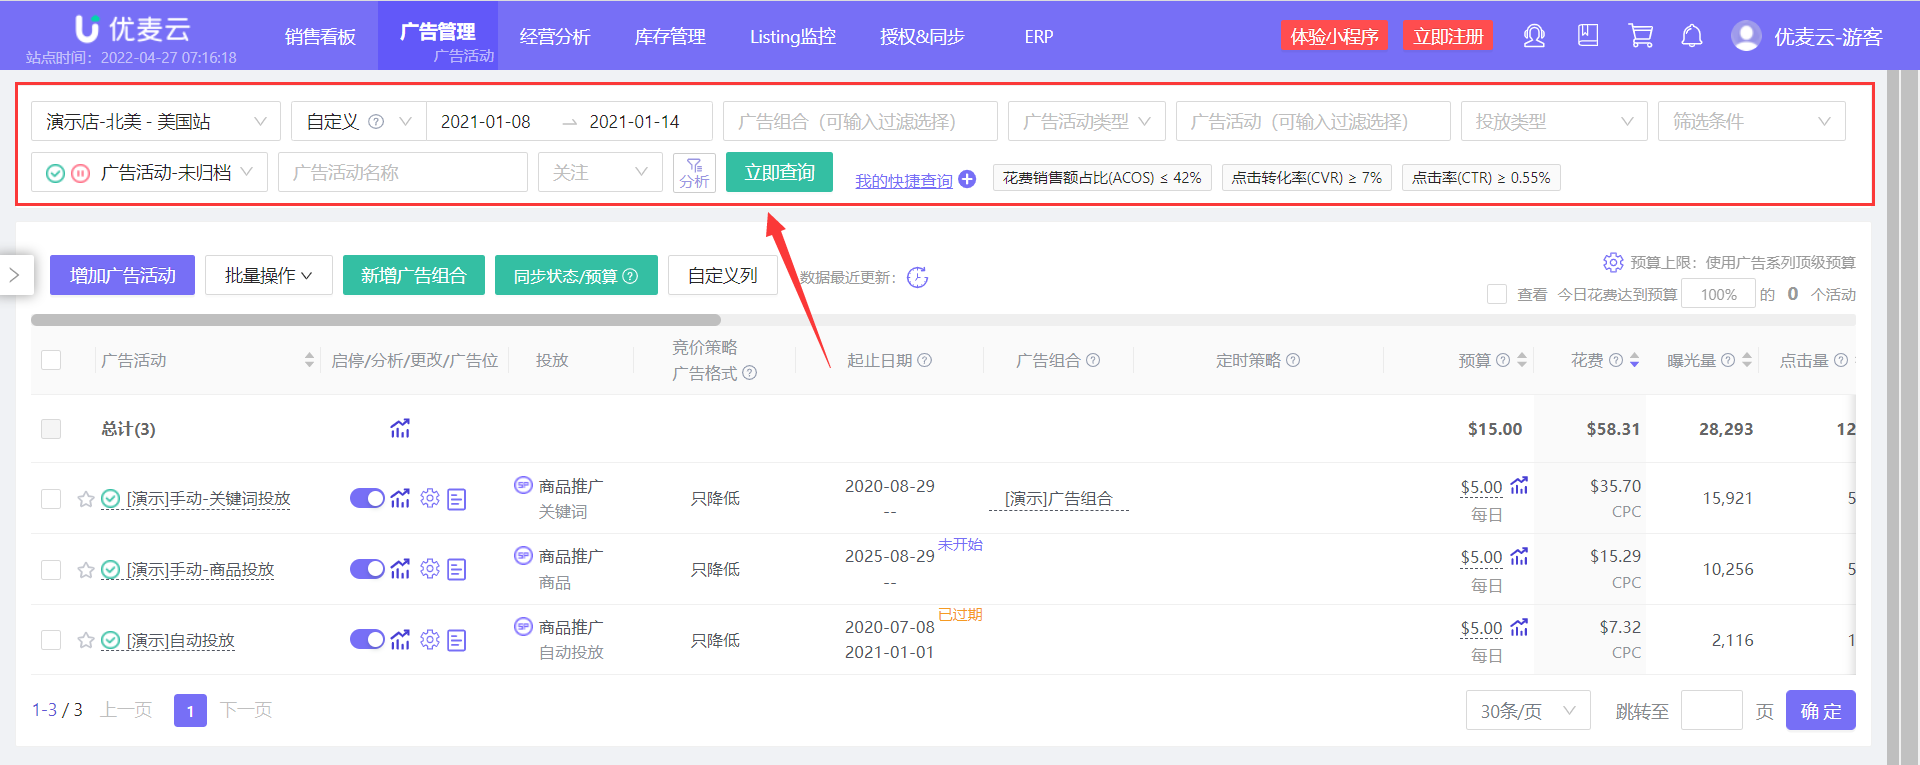This screenshot has height=765, width=1920.
Task: Toggle on/off switch for [演示]自动投放
Action: [x=367, y=639]
